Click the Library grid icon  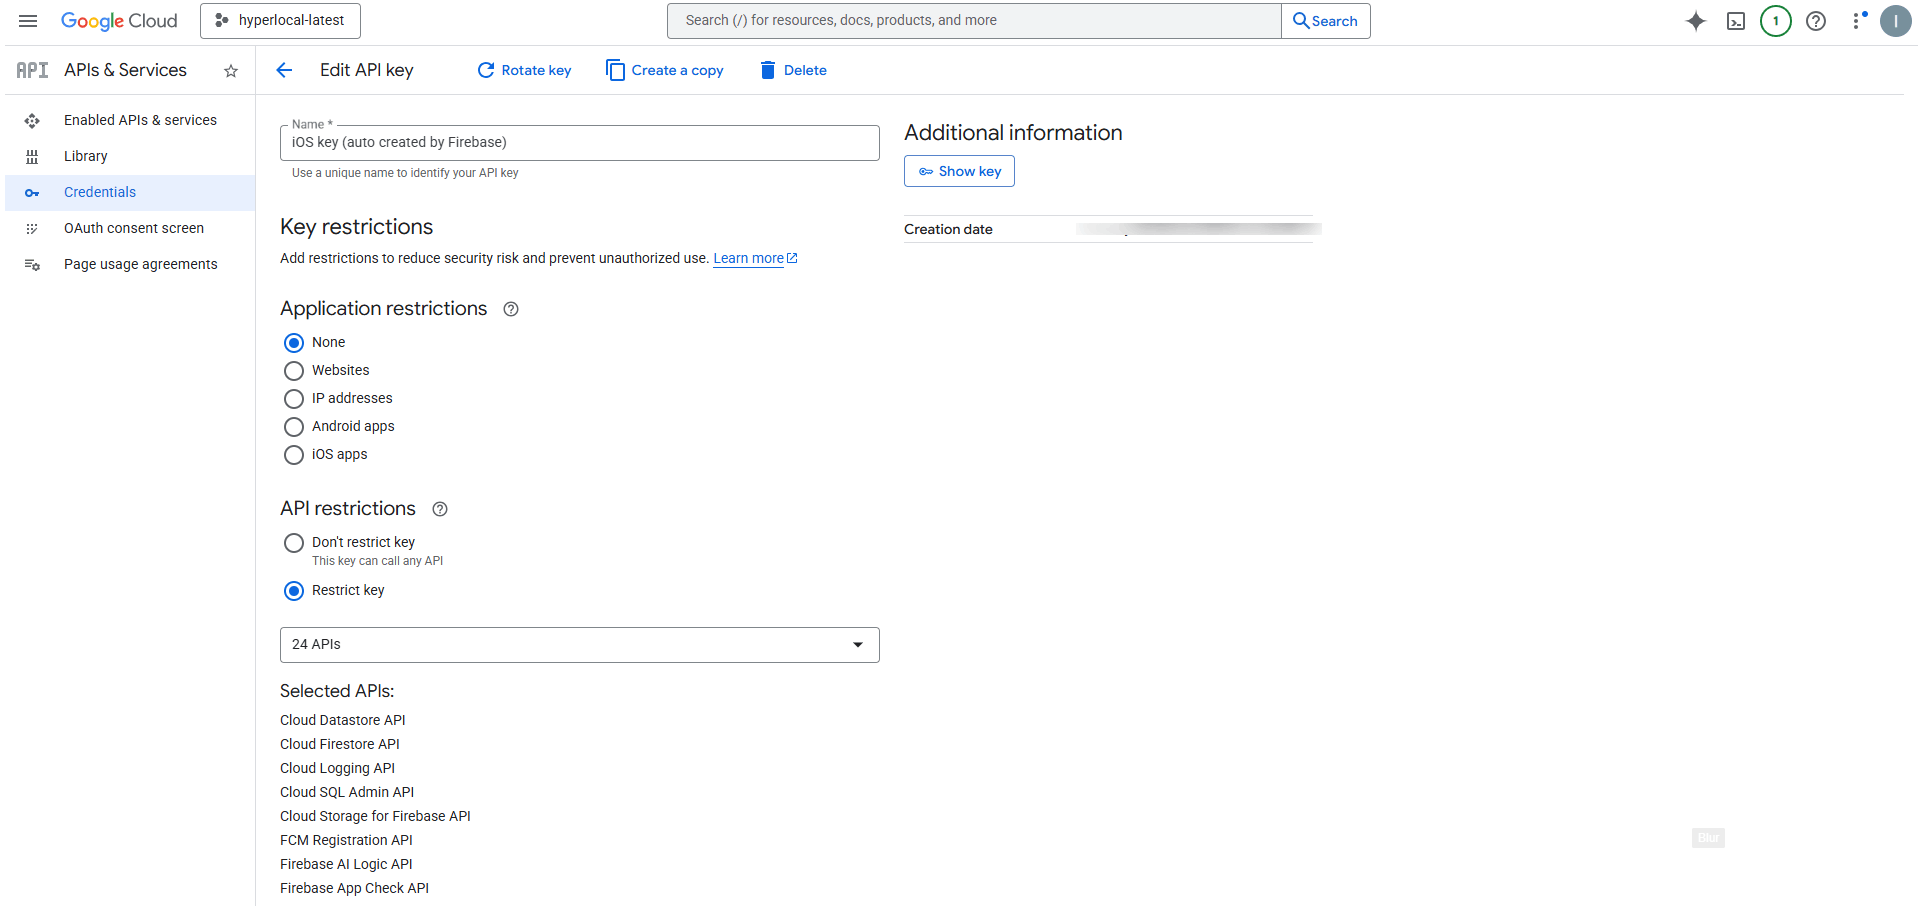click(x=32, y=157)
